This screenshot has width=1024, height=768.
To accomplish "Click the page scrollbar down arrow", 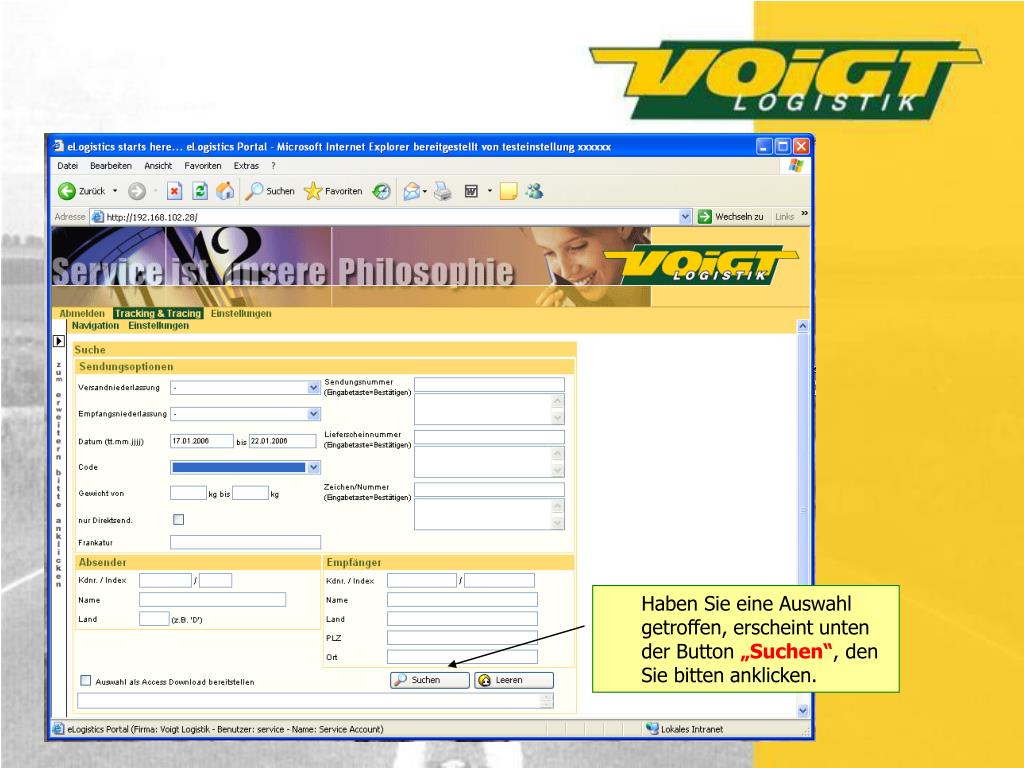I will coord(803,710).
